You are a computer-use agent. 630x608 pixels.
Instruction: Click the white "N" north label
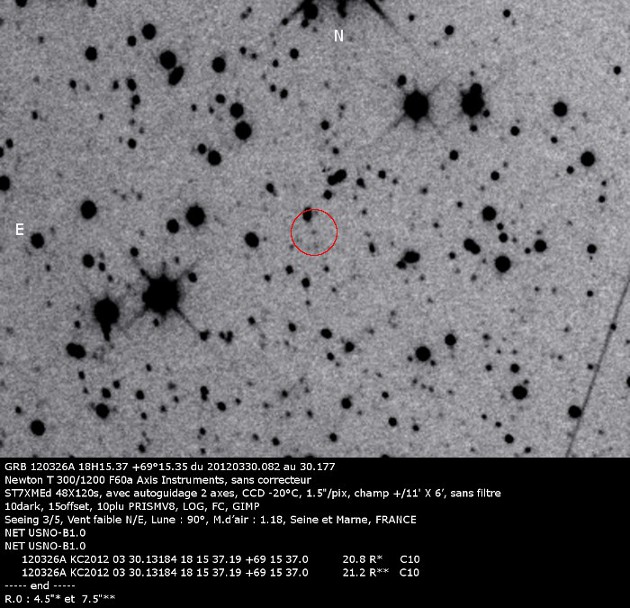tap(339, 36)
